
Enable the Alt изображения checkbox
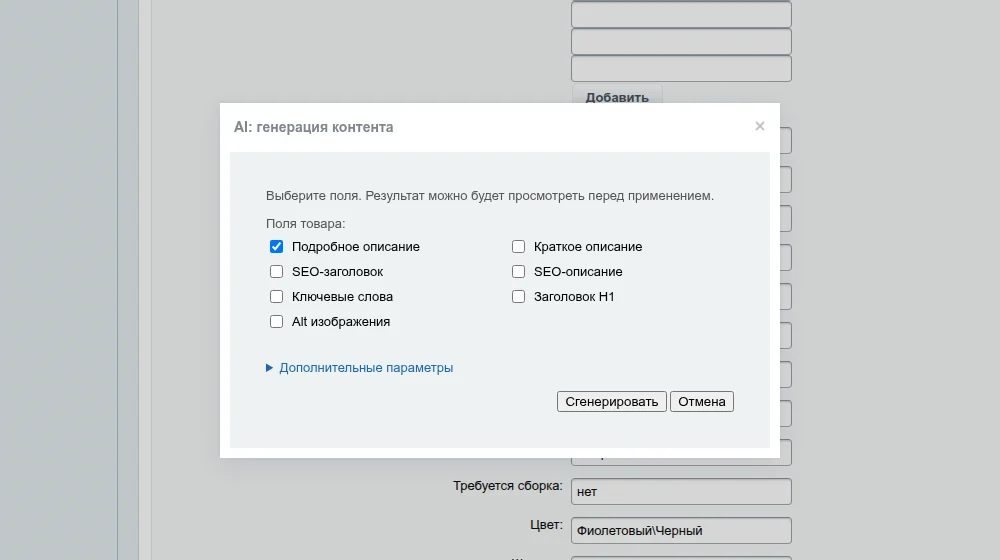[x=276, y=321]
